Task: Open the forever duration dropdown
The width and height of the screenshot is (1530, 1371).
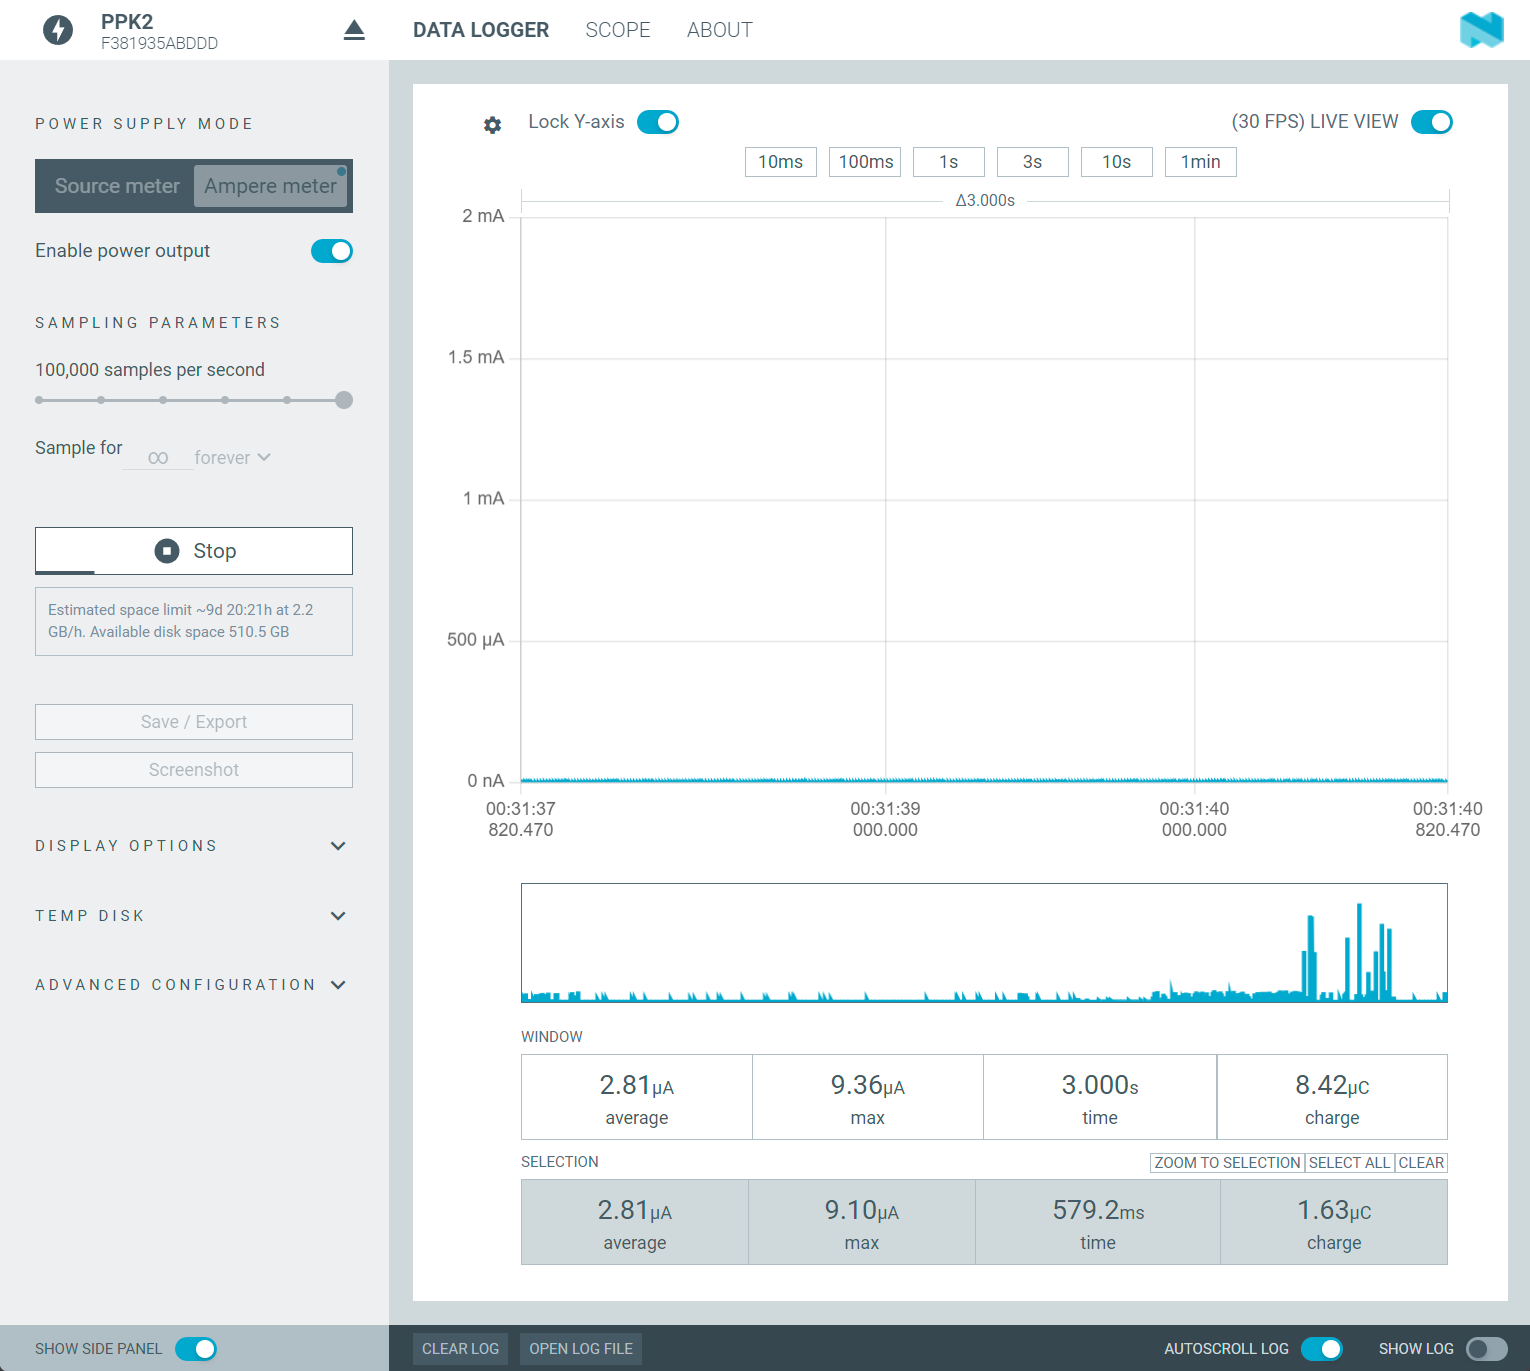Action: tap(232, 458)
